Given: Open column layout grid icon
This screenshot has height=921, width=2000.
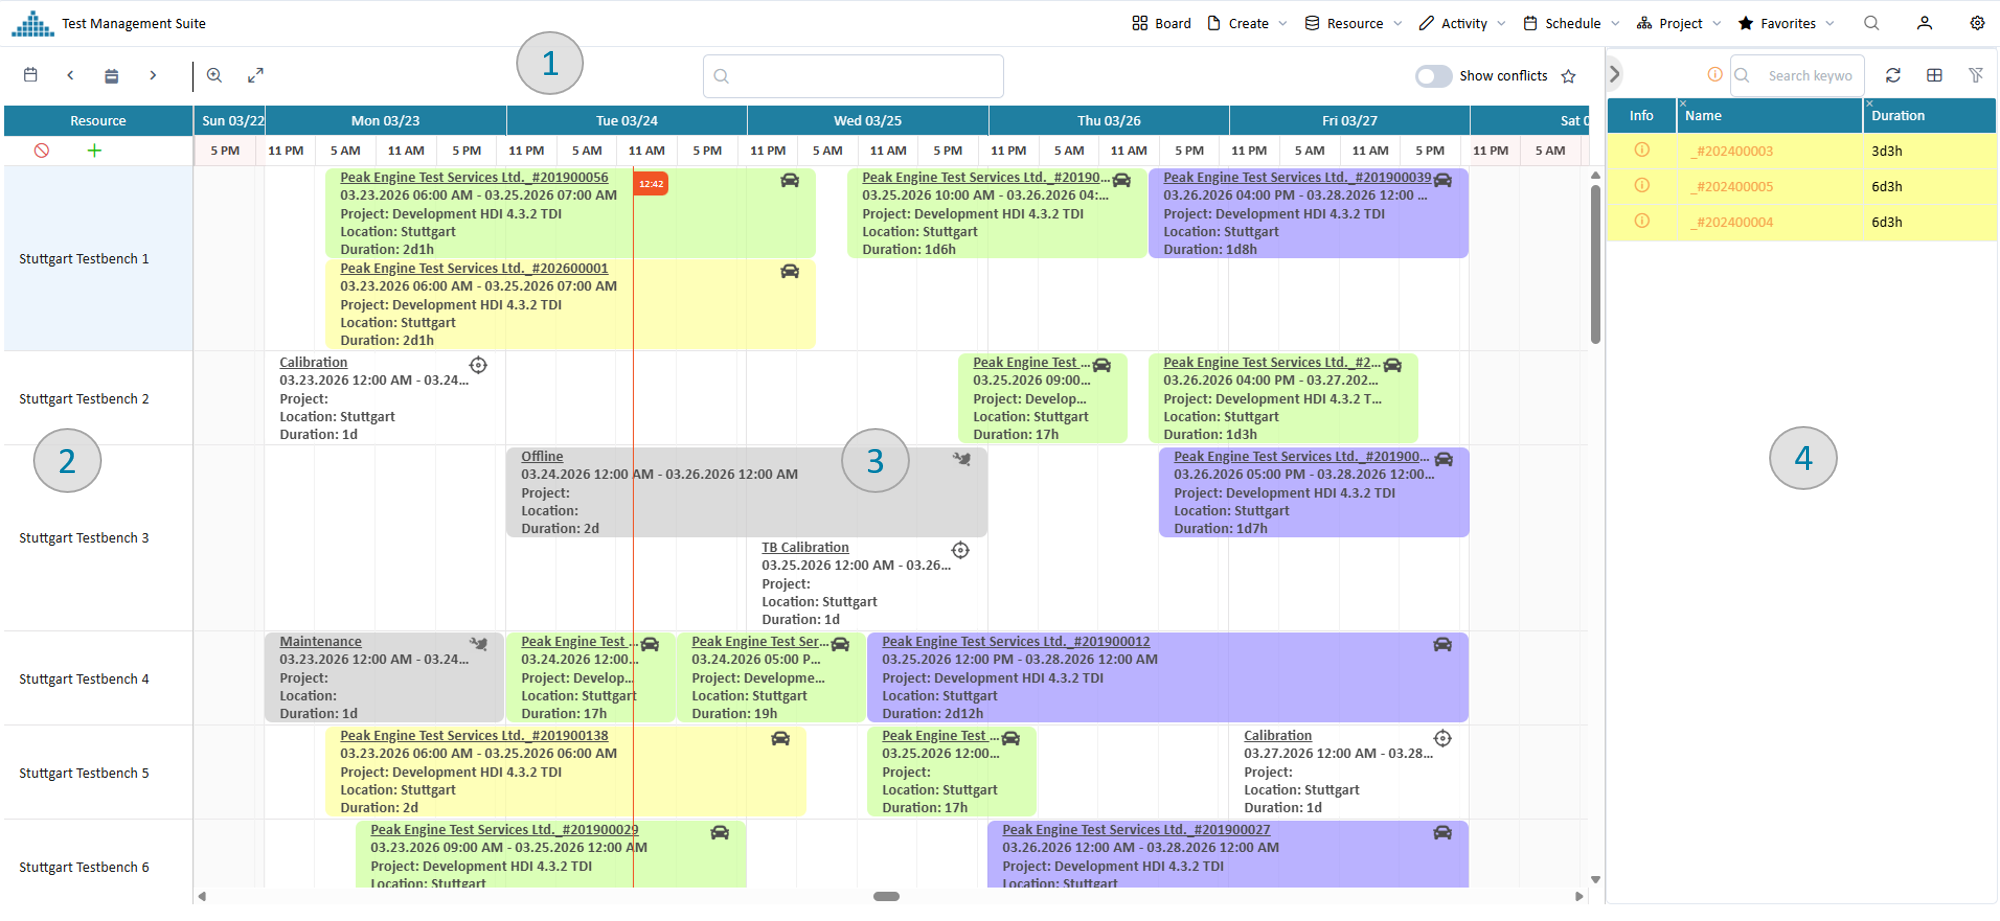Looking at the screenshot, I should coord(1934,75).
